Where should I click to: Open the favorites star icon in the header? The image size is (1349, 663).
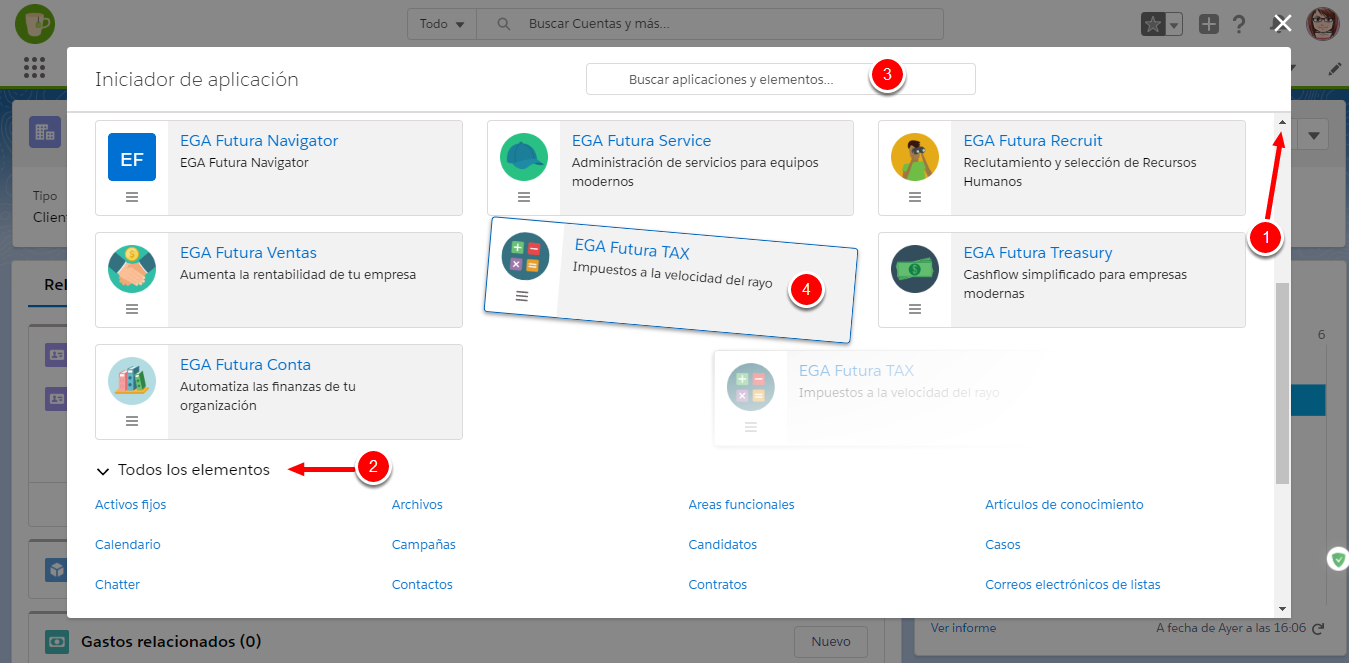(x=1153, y=24)
